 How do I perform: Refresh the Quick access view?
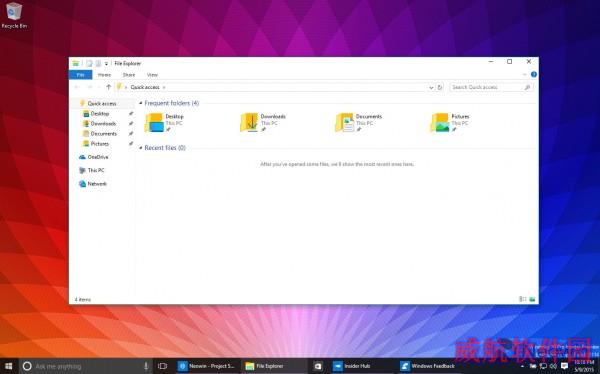click(440, 87)
